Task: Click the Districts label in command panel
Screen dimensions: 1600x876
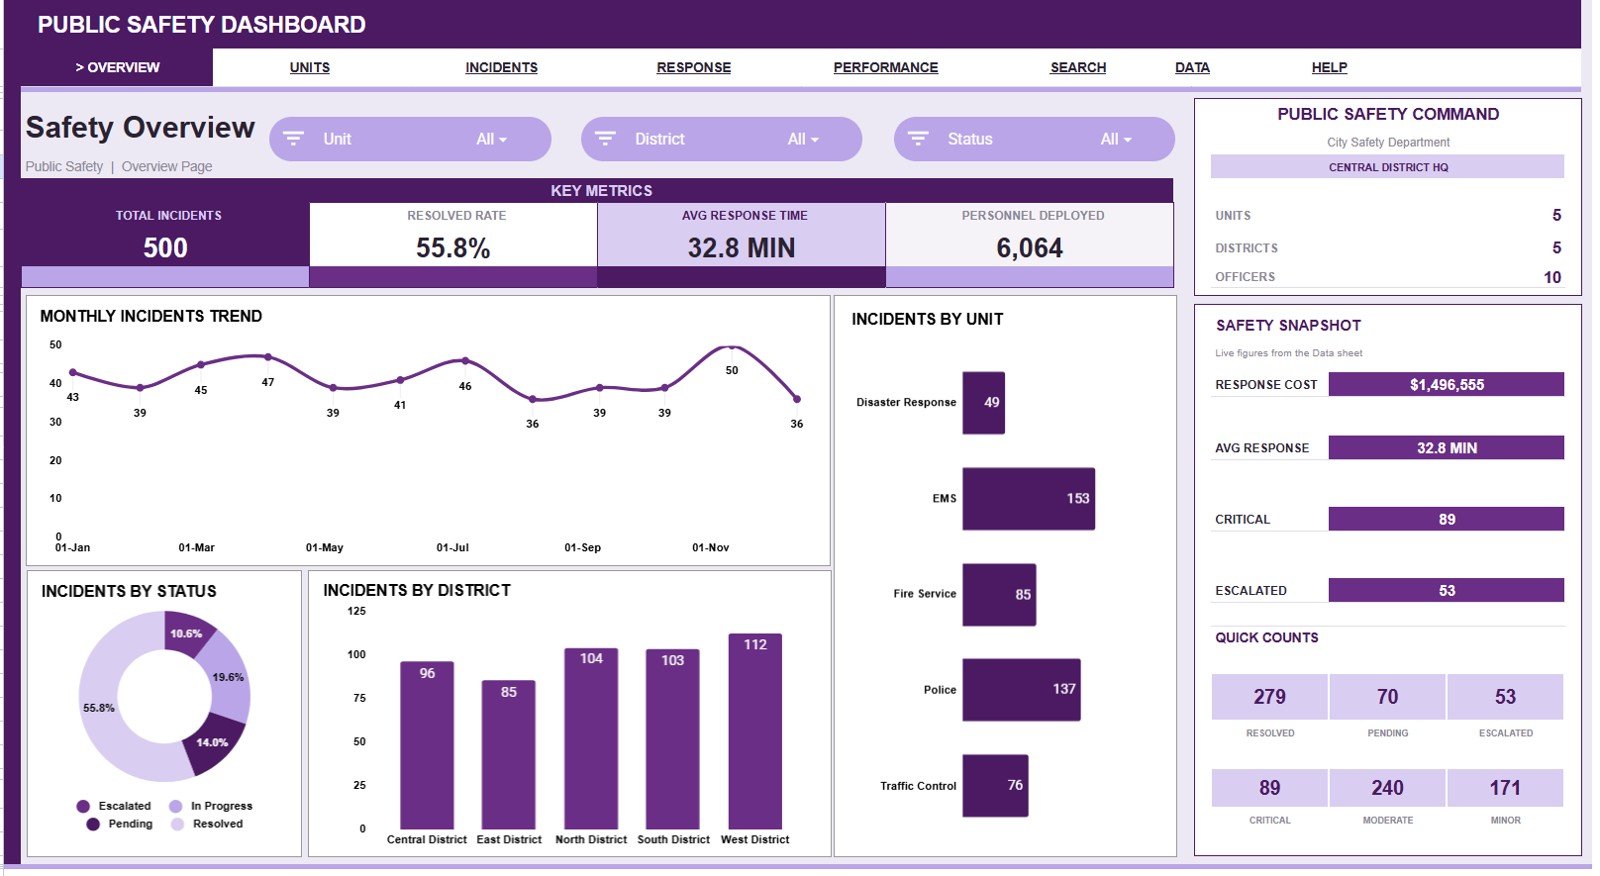Action: (x=1246, y=247)
